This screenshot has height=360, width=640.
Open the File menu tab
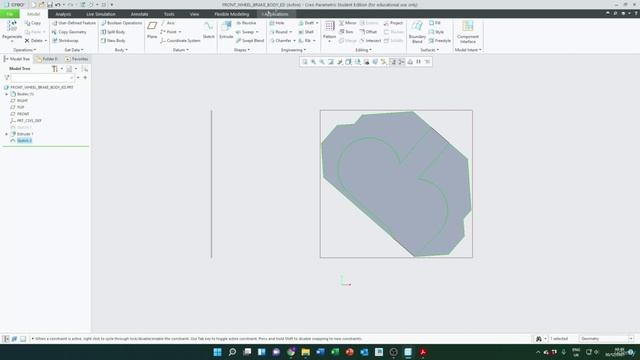pos(9,14)
